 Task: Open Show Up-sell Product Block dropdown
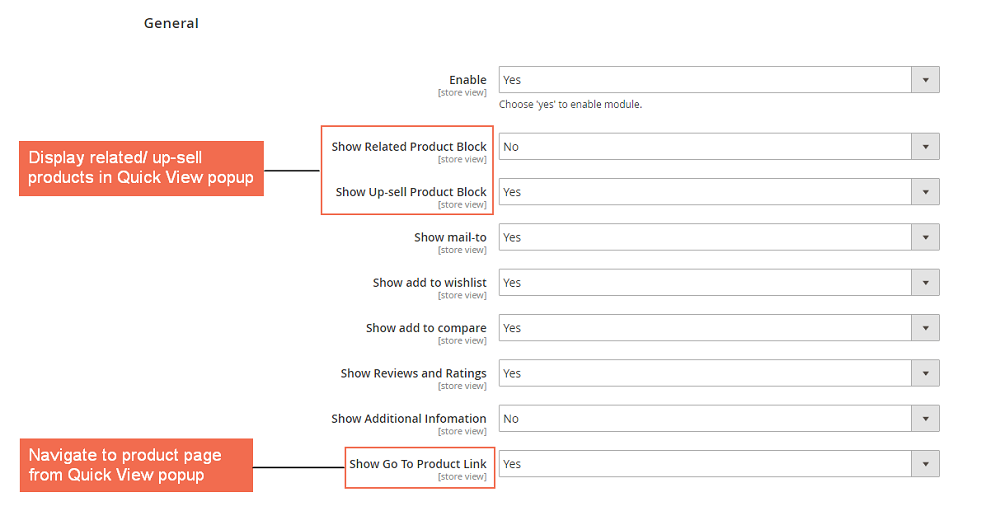(705, 192)
